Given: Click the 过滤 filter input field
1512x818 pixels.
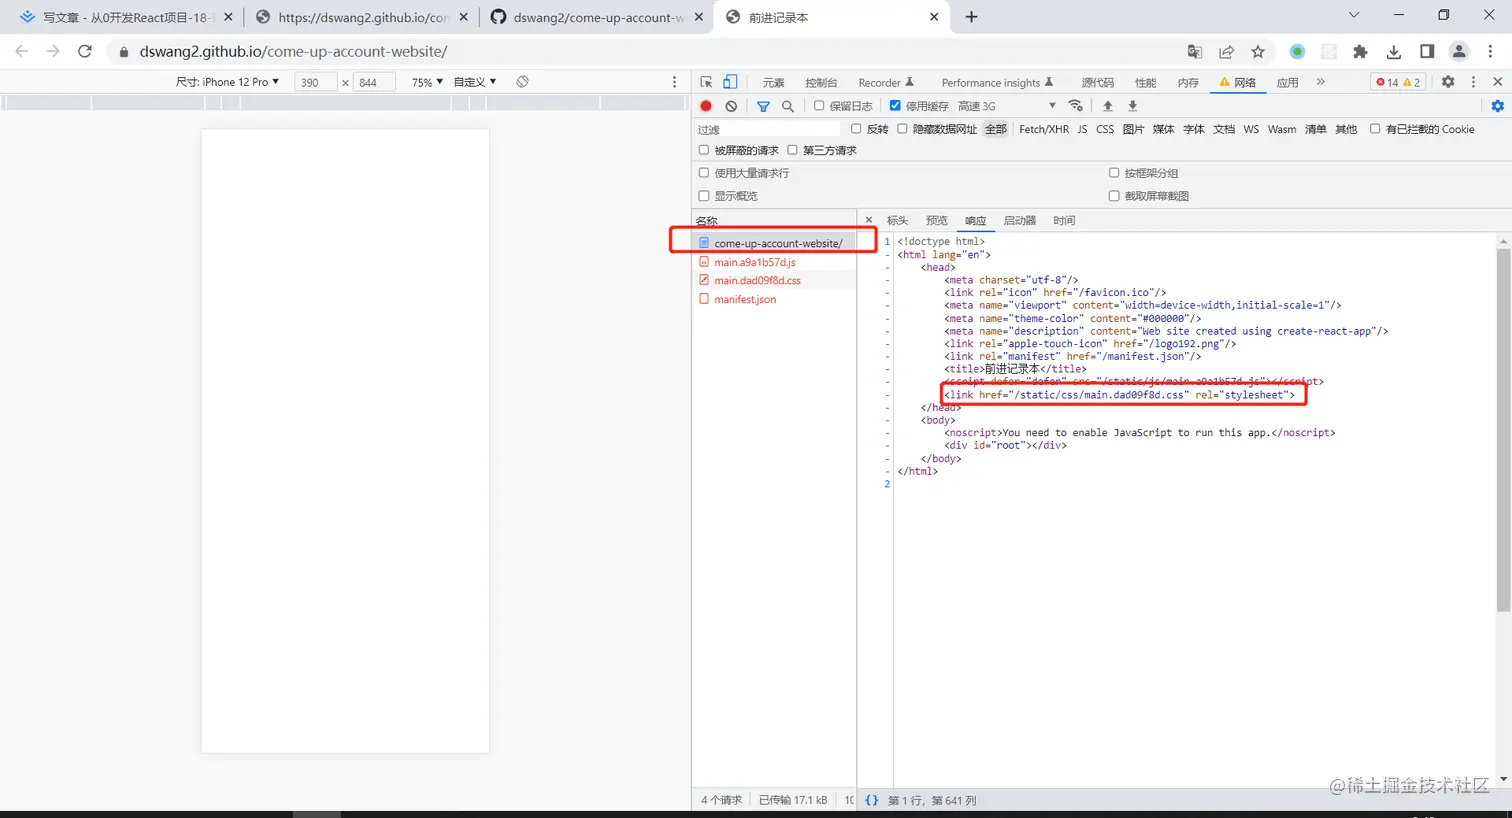Looking at the screenshot, I should [768, 129].
